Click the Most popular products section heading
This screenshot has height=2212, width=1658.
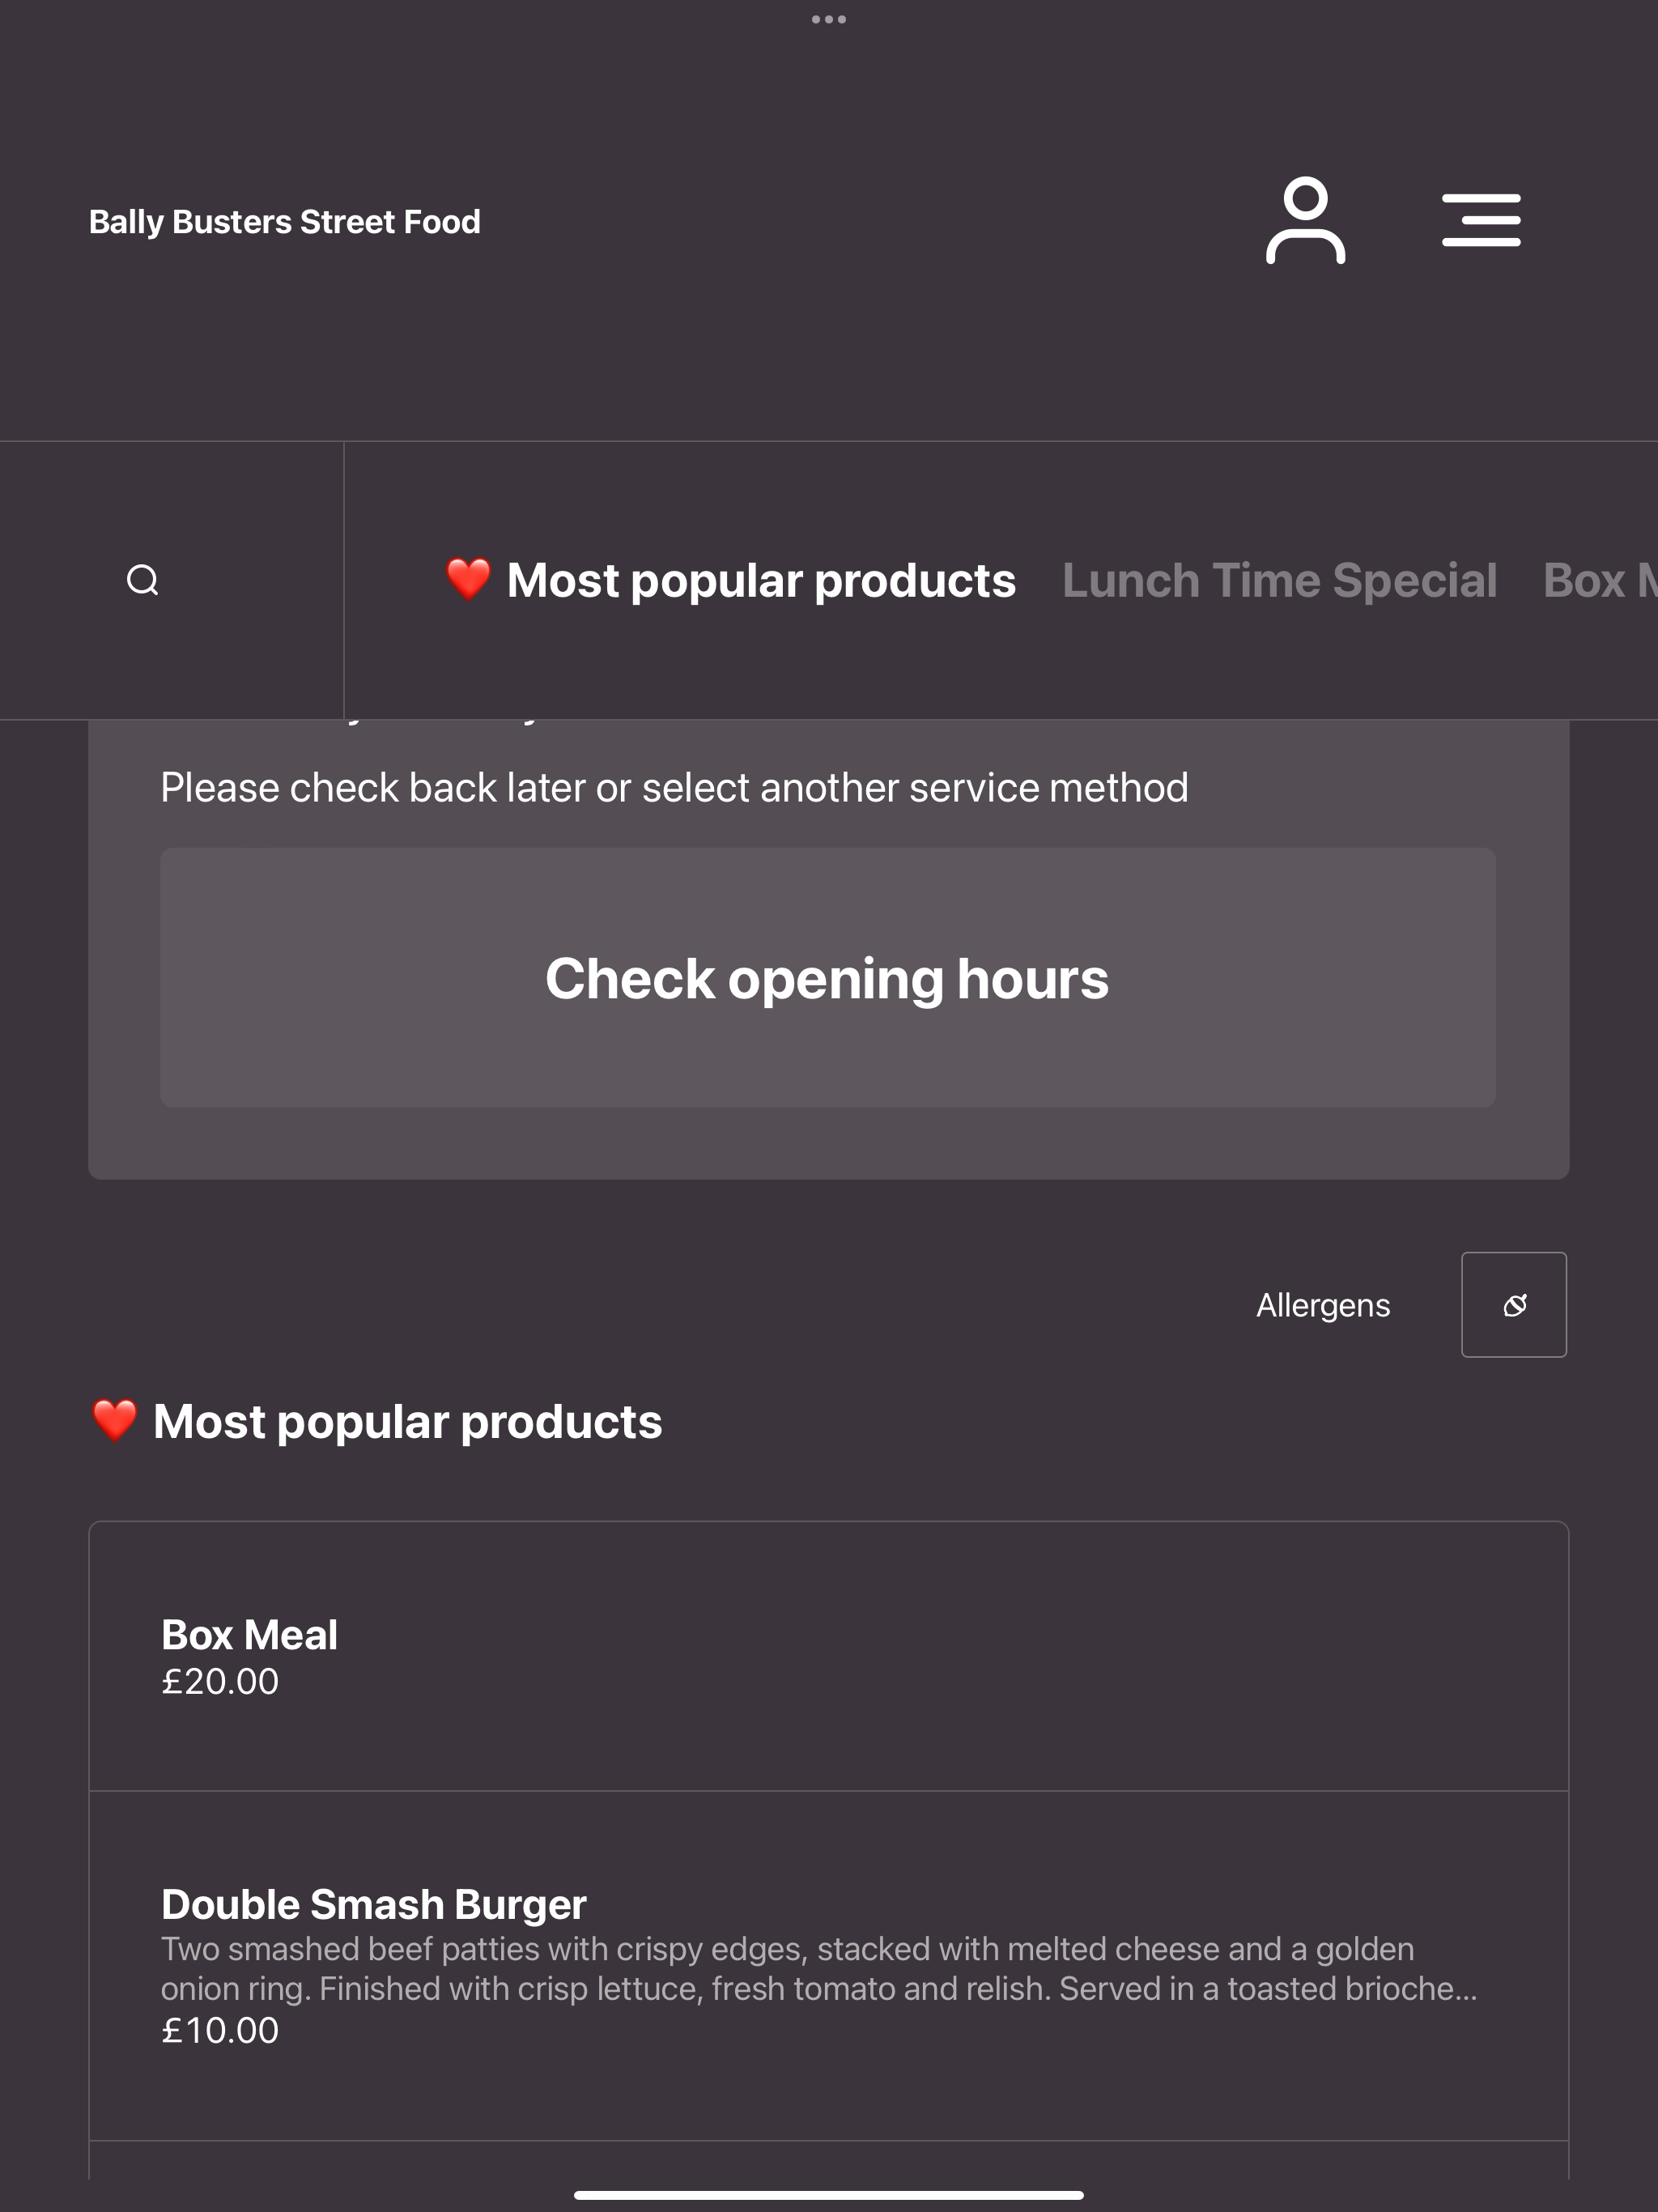coord(377,1421)
